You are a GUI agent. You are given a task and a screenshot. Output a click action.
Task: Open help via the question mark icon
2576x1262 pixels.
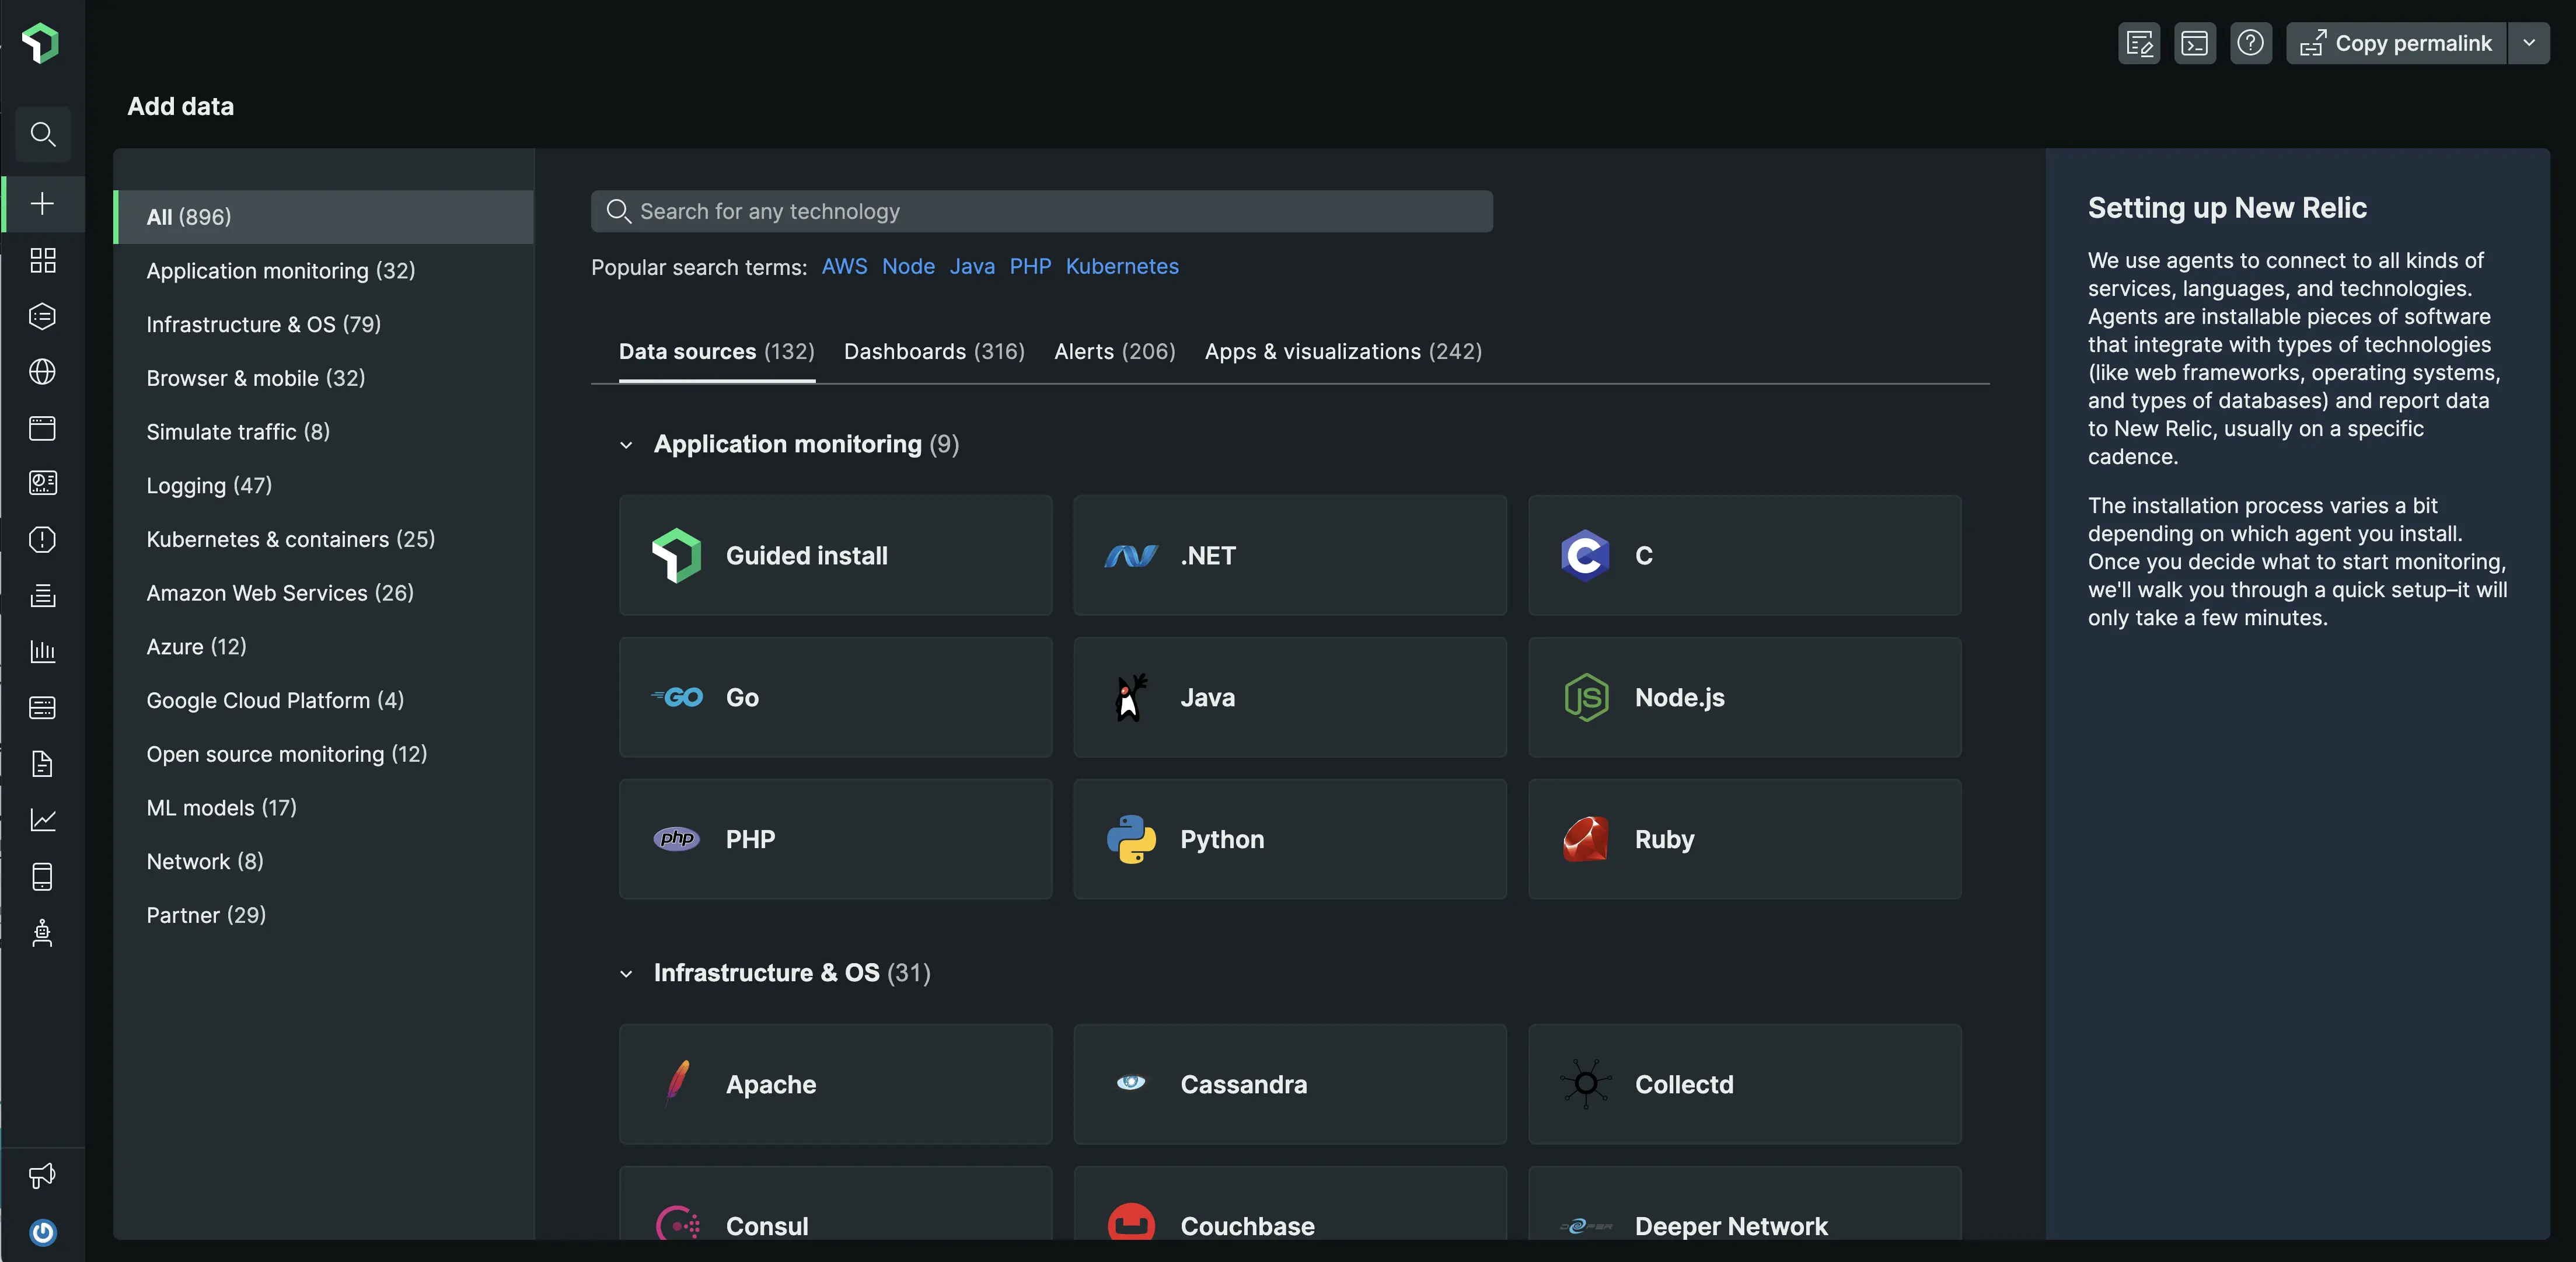(x=2251, y=42)
